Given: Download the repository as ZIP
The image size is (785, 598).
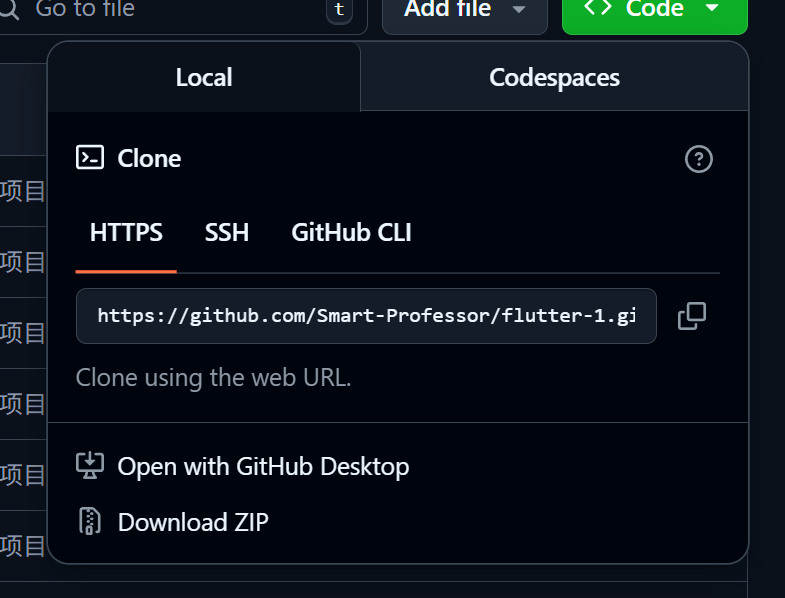Looking at the screenshot, I should (x=193, y=522).
